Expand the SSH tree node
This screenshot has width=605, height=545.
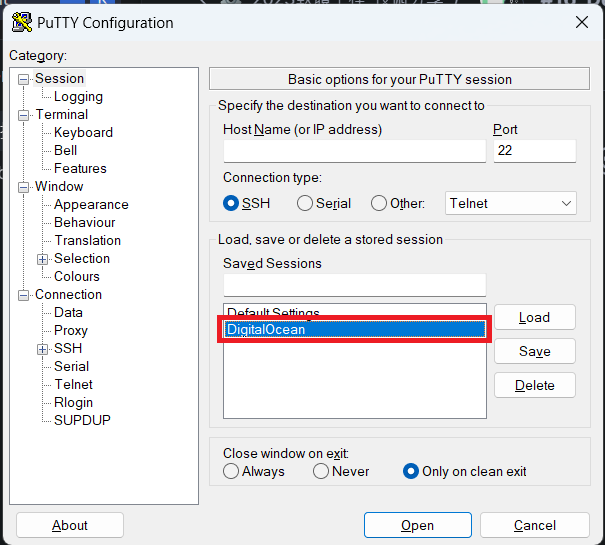[x=43, y=349]
